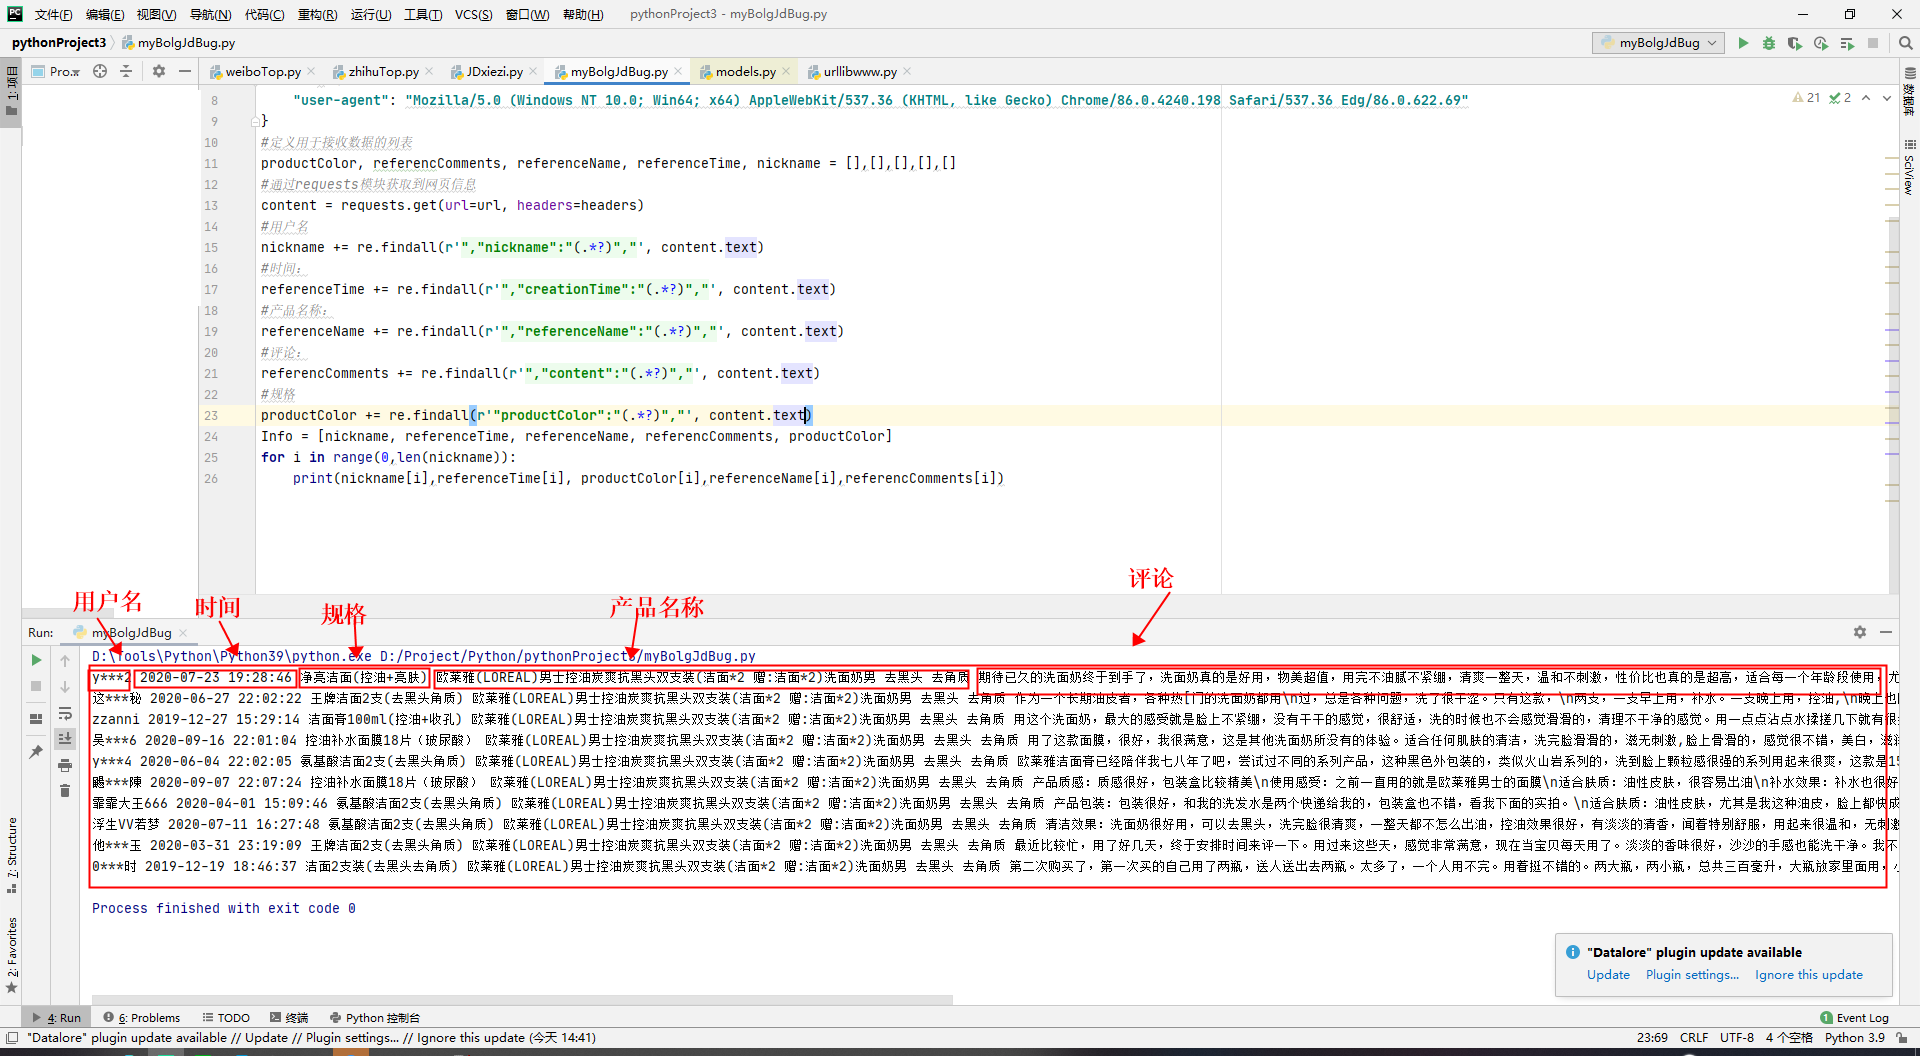The width and height of the screenshot is (1920, 1056).
Task: Switch Python 3.9 interpreter
Action: coord(1854,1038)
